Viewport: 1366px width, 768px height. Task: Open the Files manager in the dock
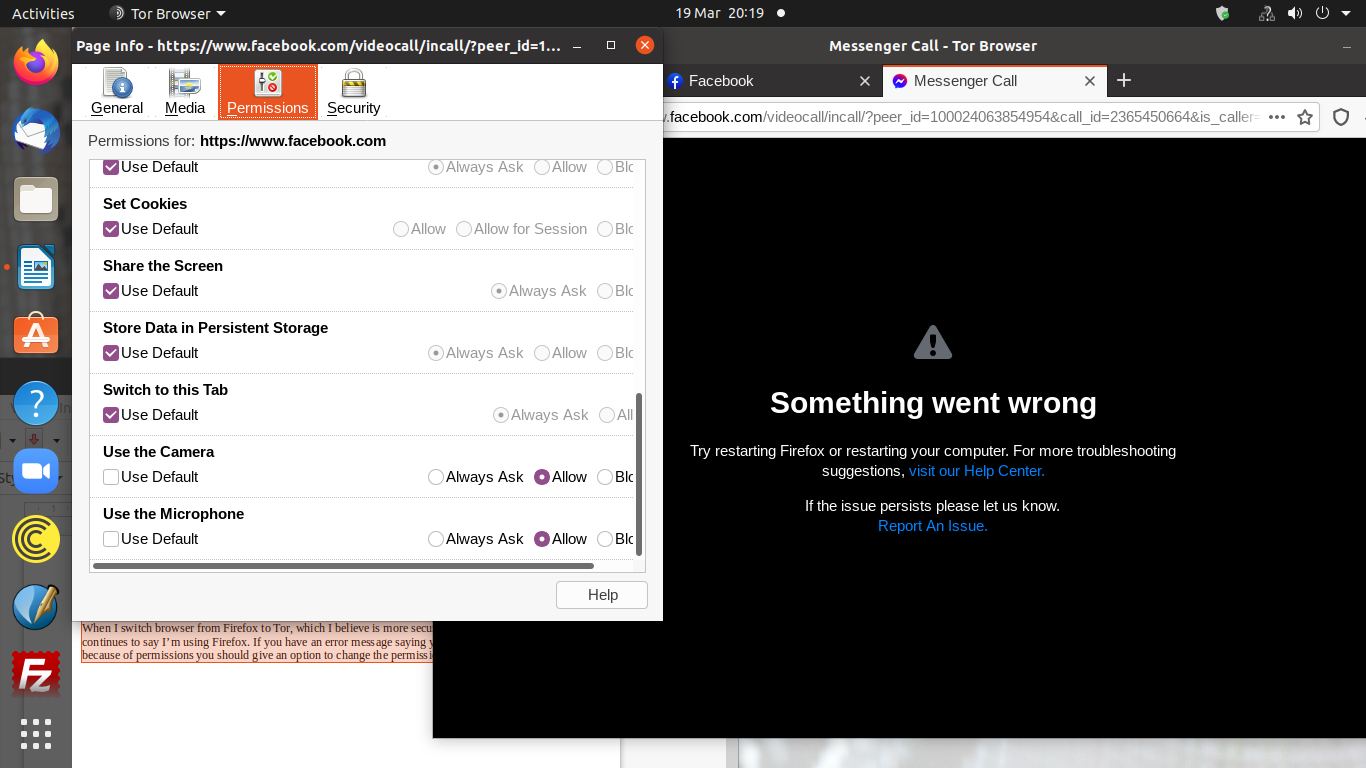36,199
